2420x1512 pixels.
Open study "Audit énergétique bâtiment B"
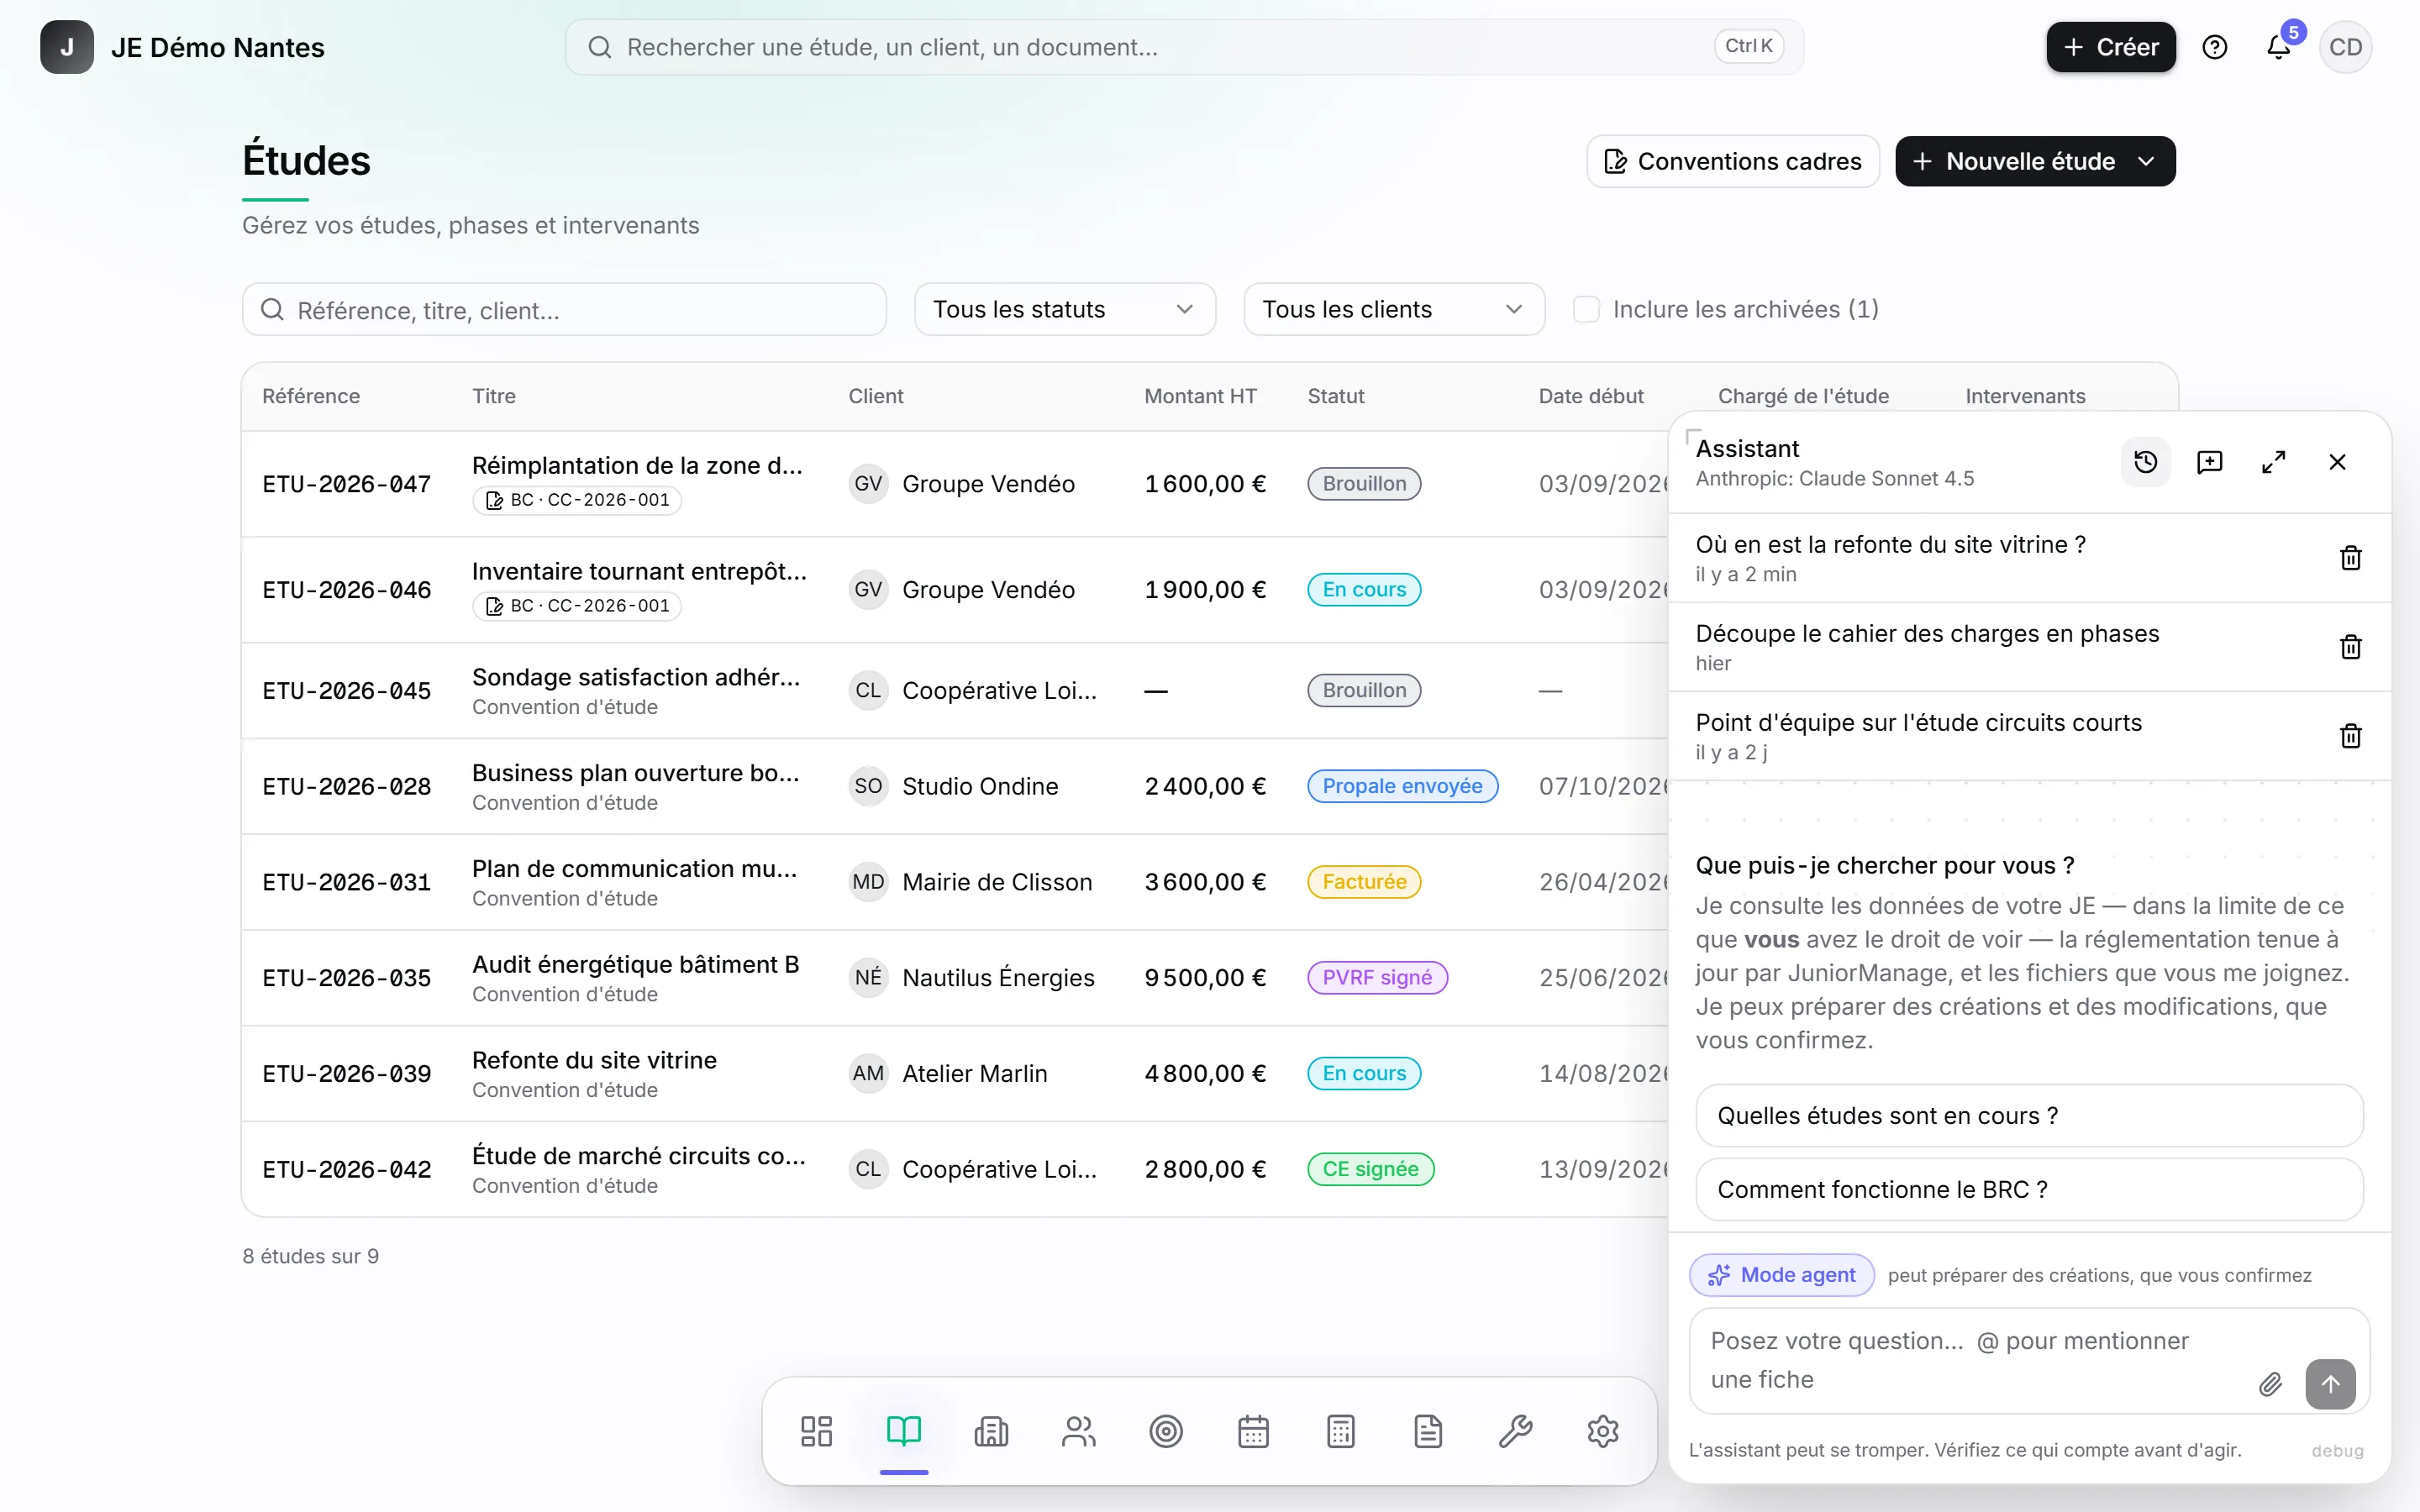[x=636, y=965]
